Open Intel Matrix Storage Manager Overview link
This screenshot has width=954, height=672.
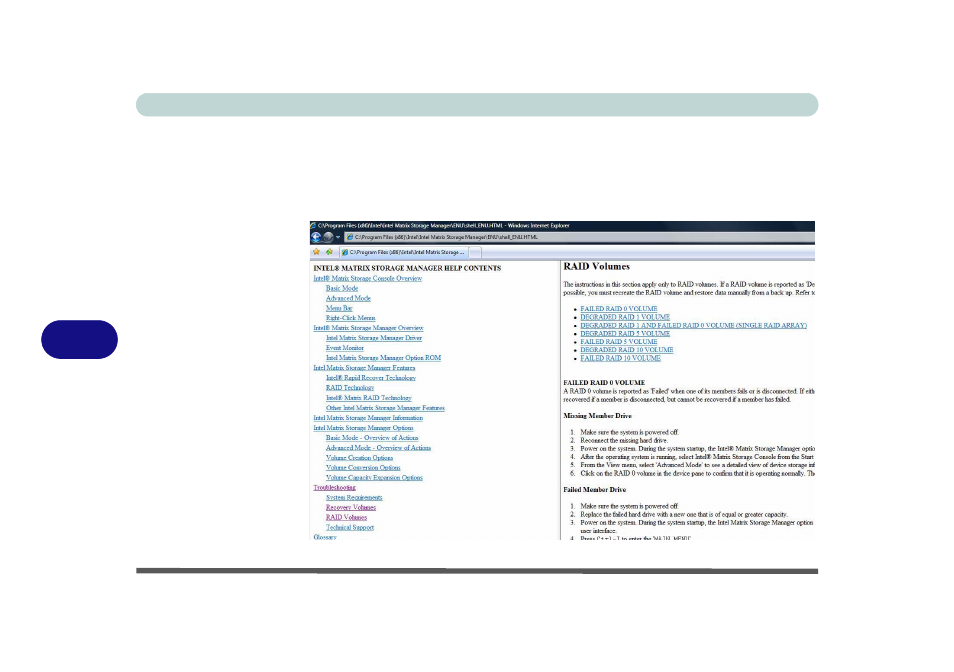click(368, 328)
